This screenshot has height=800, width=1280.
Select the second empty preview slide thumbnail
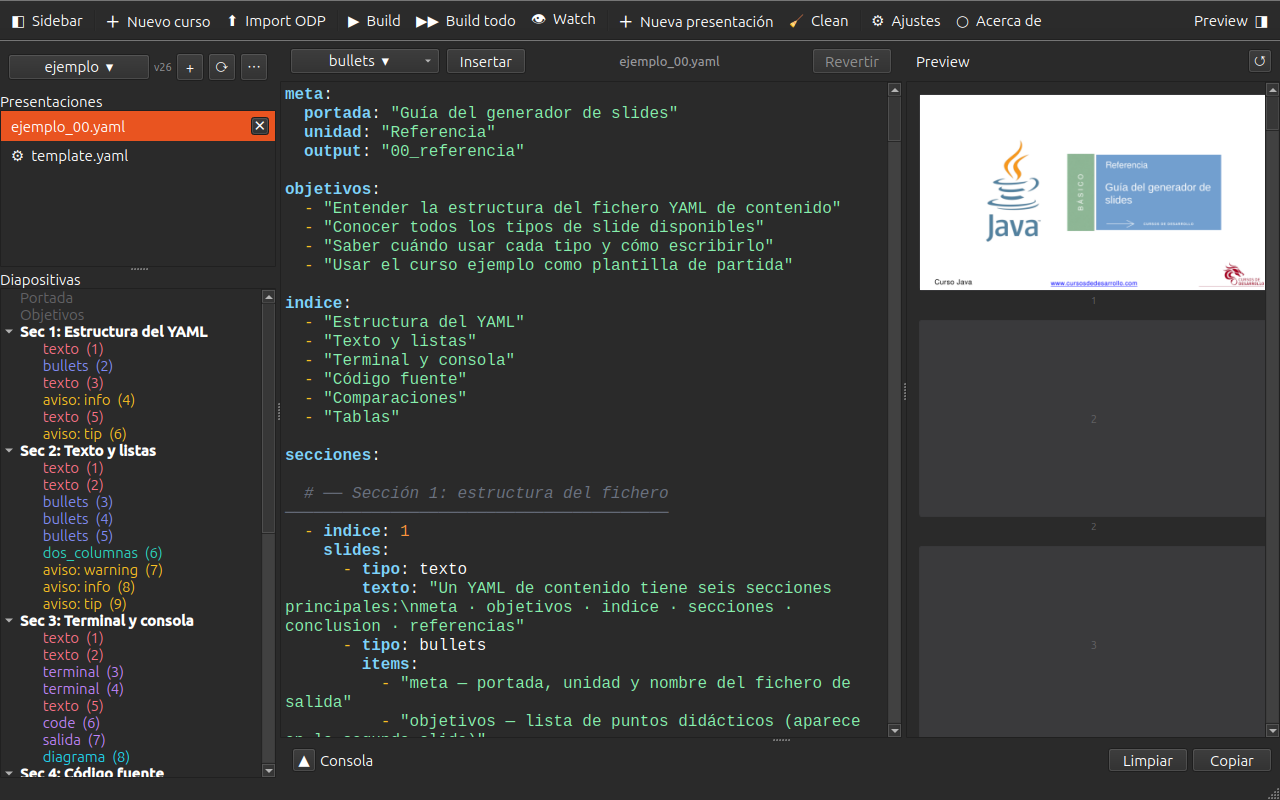1092,418
